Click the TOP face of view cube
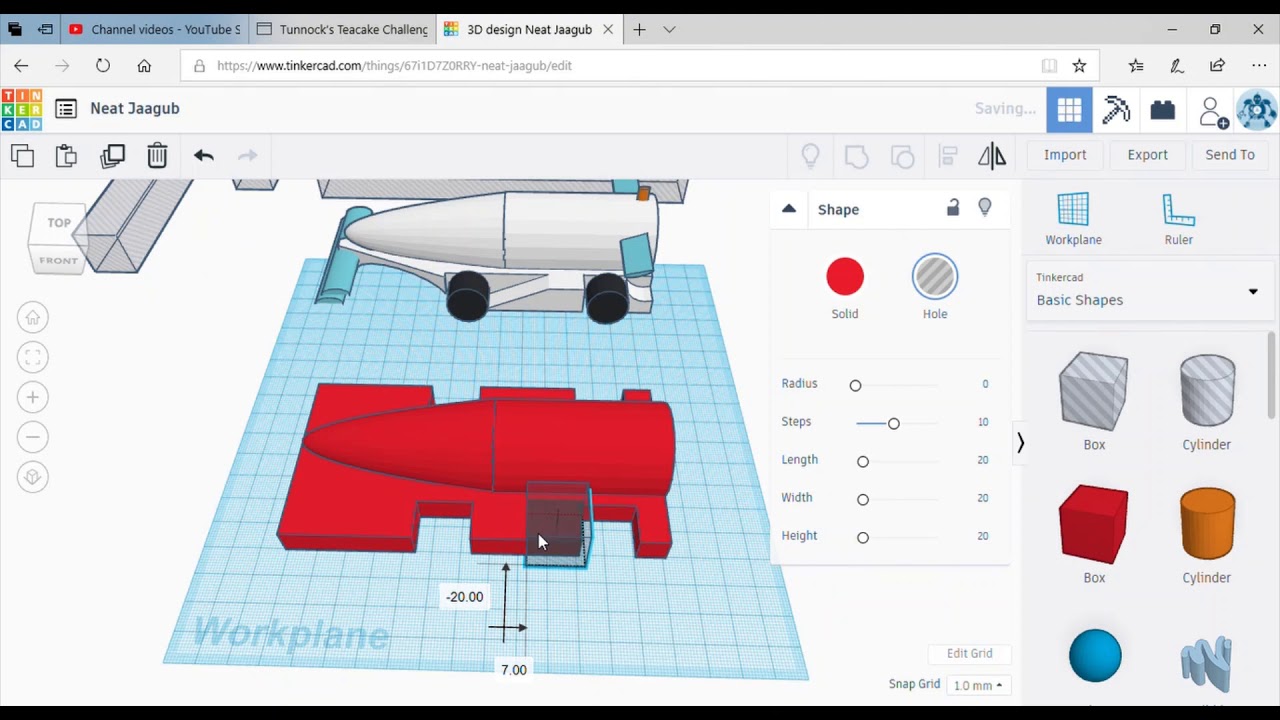The height and width of the screenshot is (720, 1280). (59, 223)
